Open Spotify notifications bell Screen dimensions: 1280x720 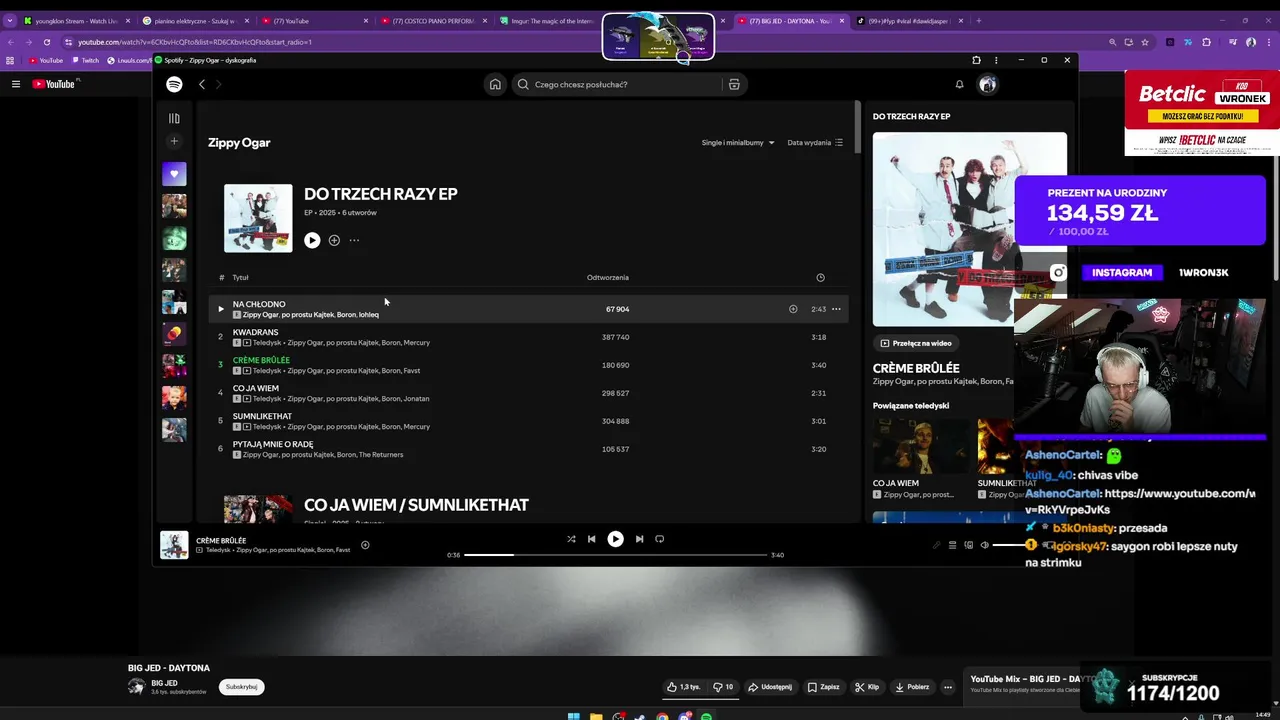[x=959, y=85]
